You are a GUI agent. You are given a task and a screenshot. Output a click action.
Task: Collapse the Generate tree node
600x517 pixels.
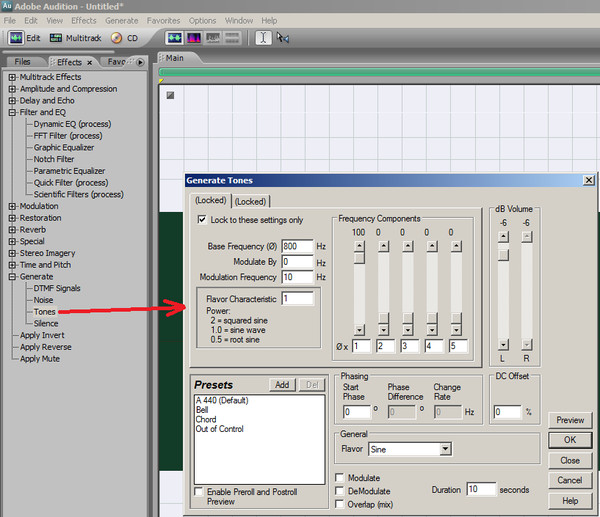click(x=12, y=277)
